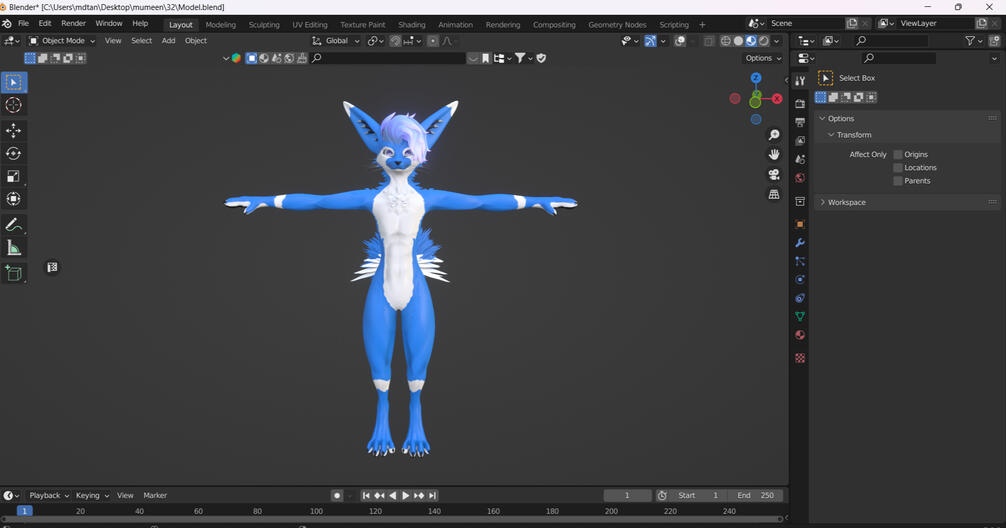Switch to the Geometry Nodes workspace tab

[x=617, y=24]
